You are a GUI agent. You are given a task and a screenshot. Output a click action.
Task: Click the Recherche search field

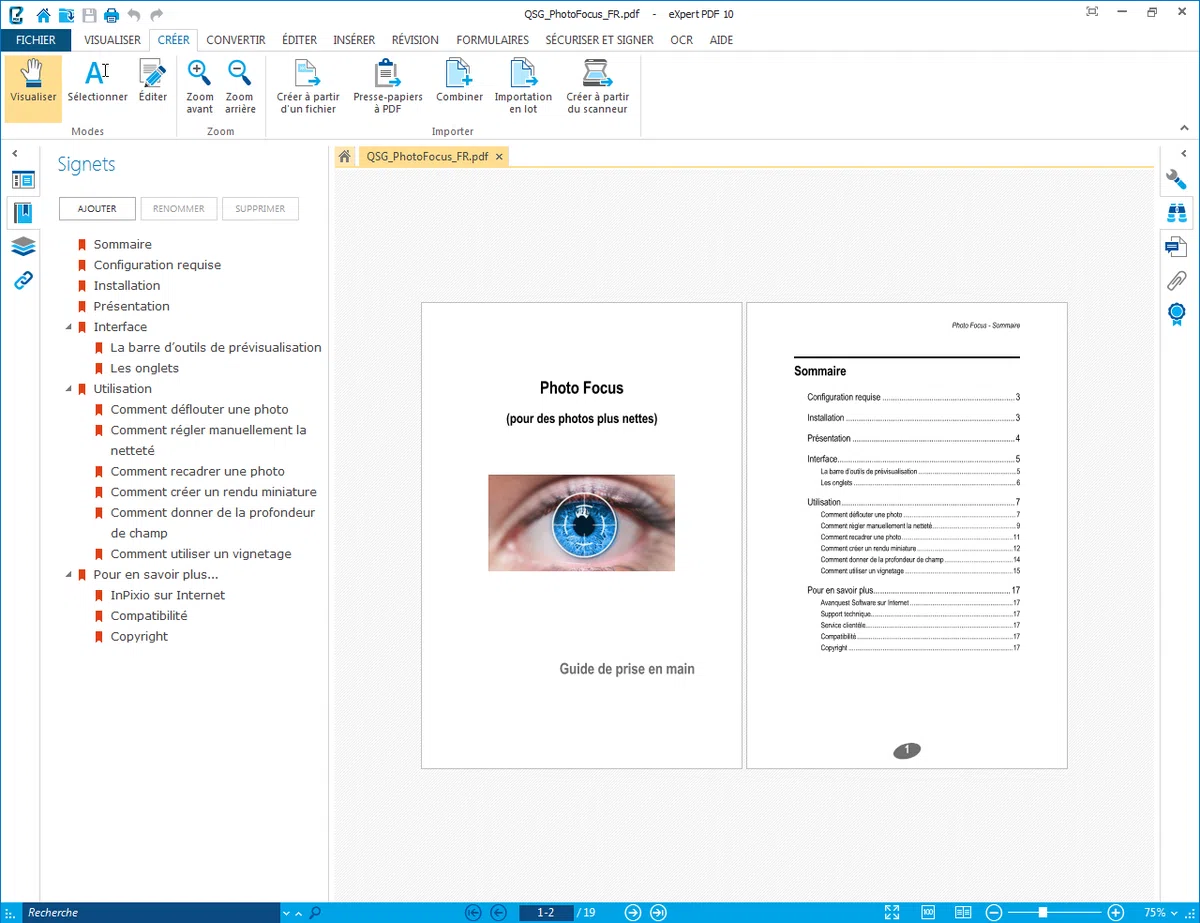(150, 912)
